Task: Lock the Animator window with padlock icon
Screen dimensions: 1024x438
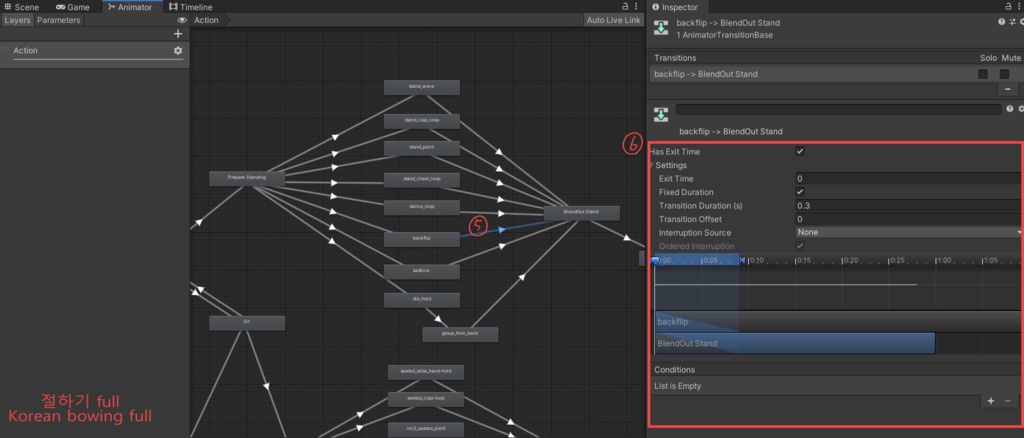Action: coord(625,7)
